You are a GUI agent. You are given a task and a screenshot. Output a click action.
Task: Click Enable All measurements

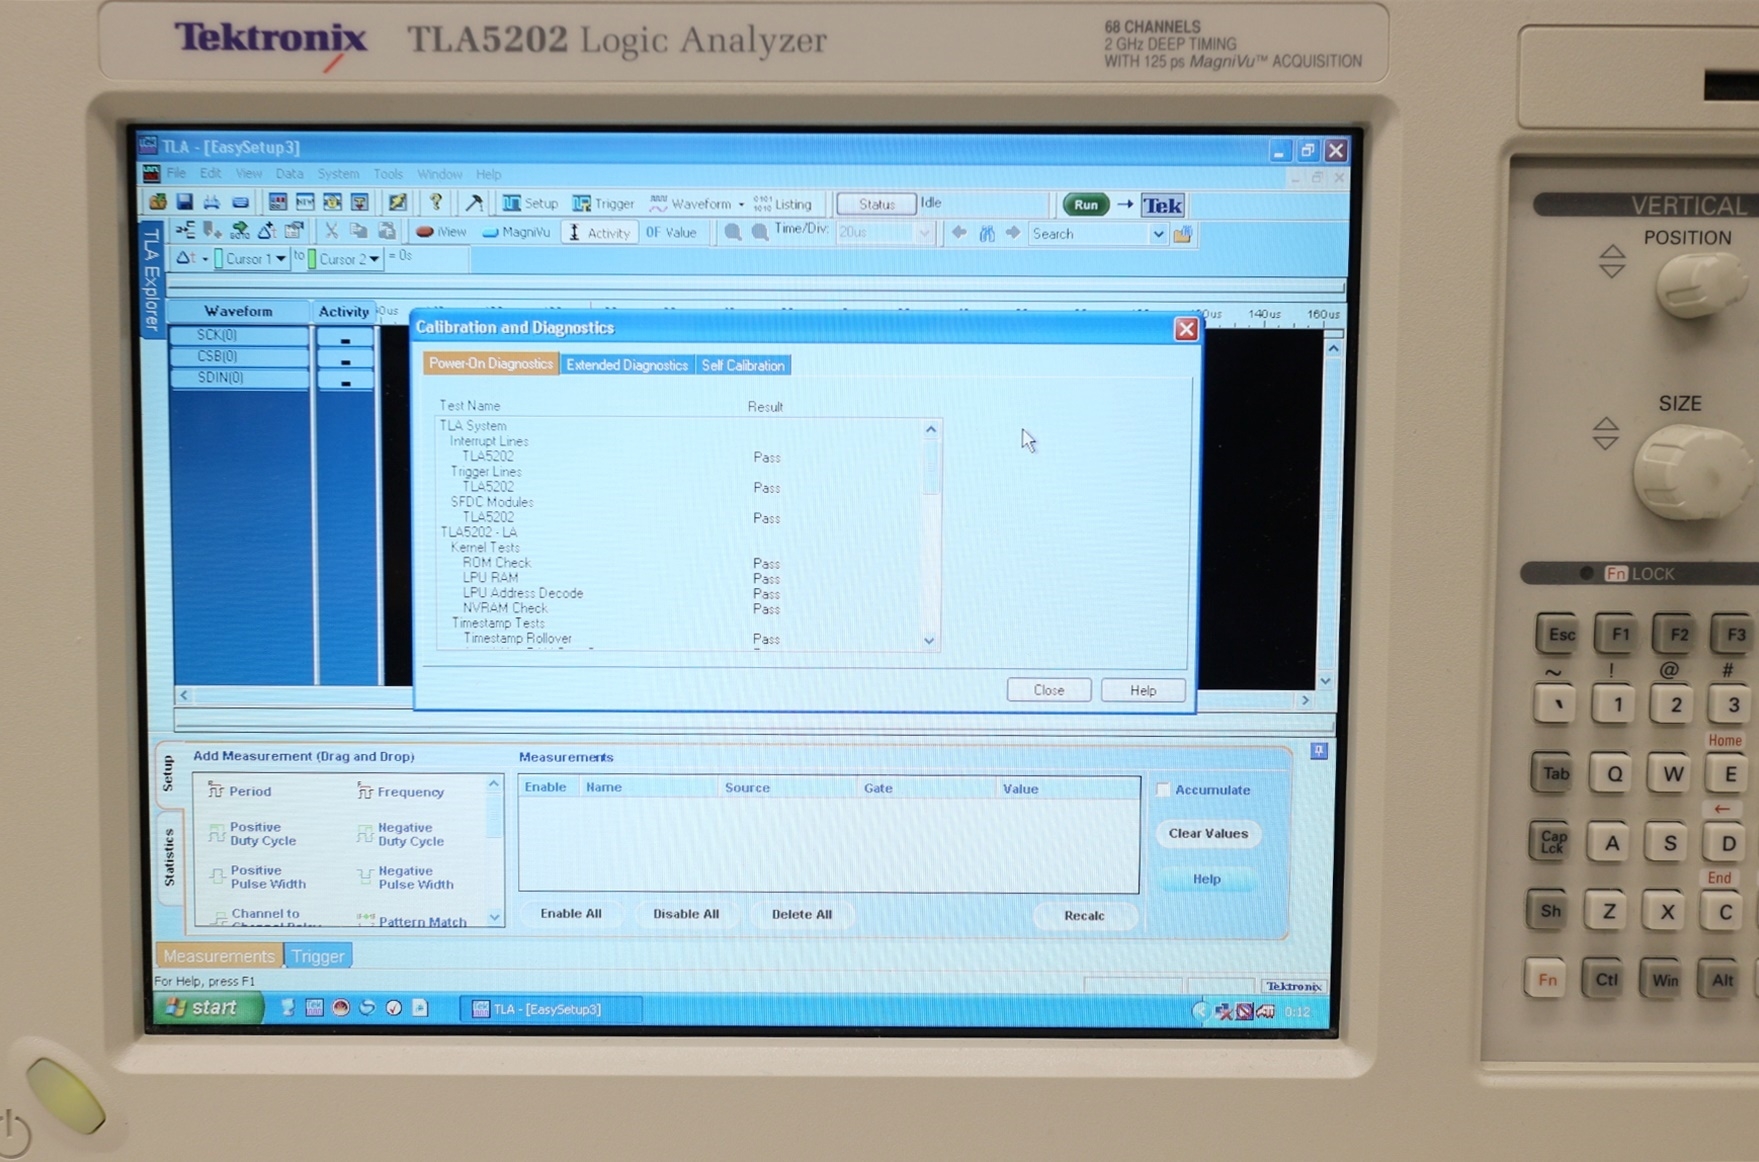pos(571,913)
